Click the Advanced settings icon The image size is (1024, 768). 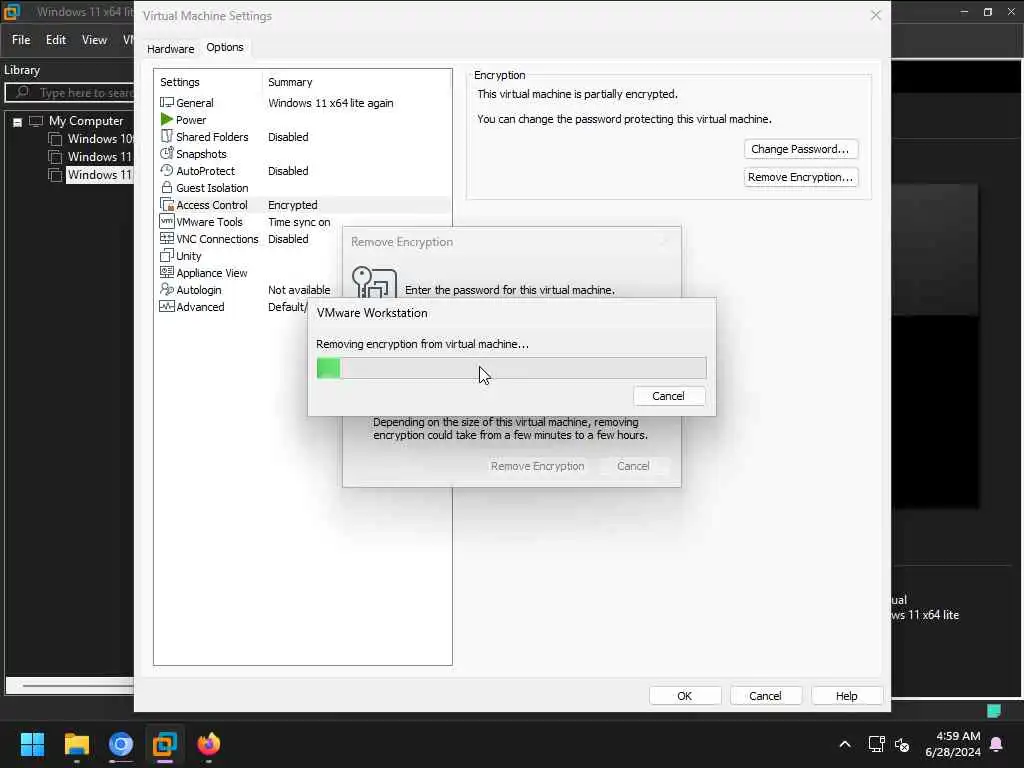coord(167,306)
